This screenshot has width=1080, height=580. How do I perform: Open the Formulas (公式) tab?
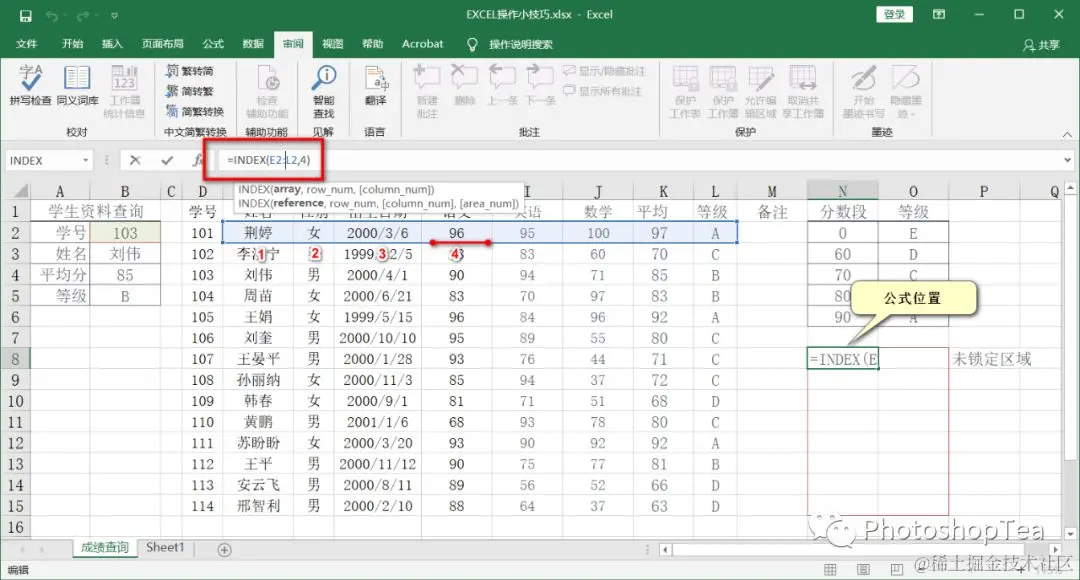tap(213, 43)
